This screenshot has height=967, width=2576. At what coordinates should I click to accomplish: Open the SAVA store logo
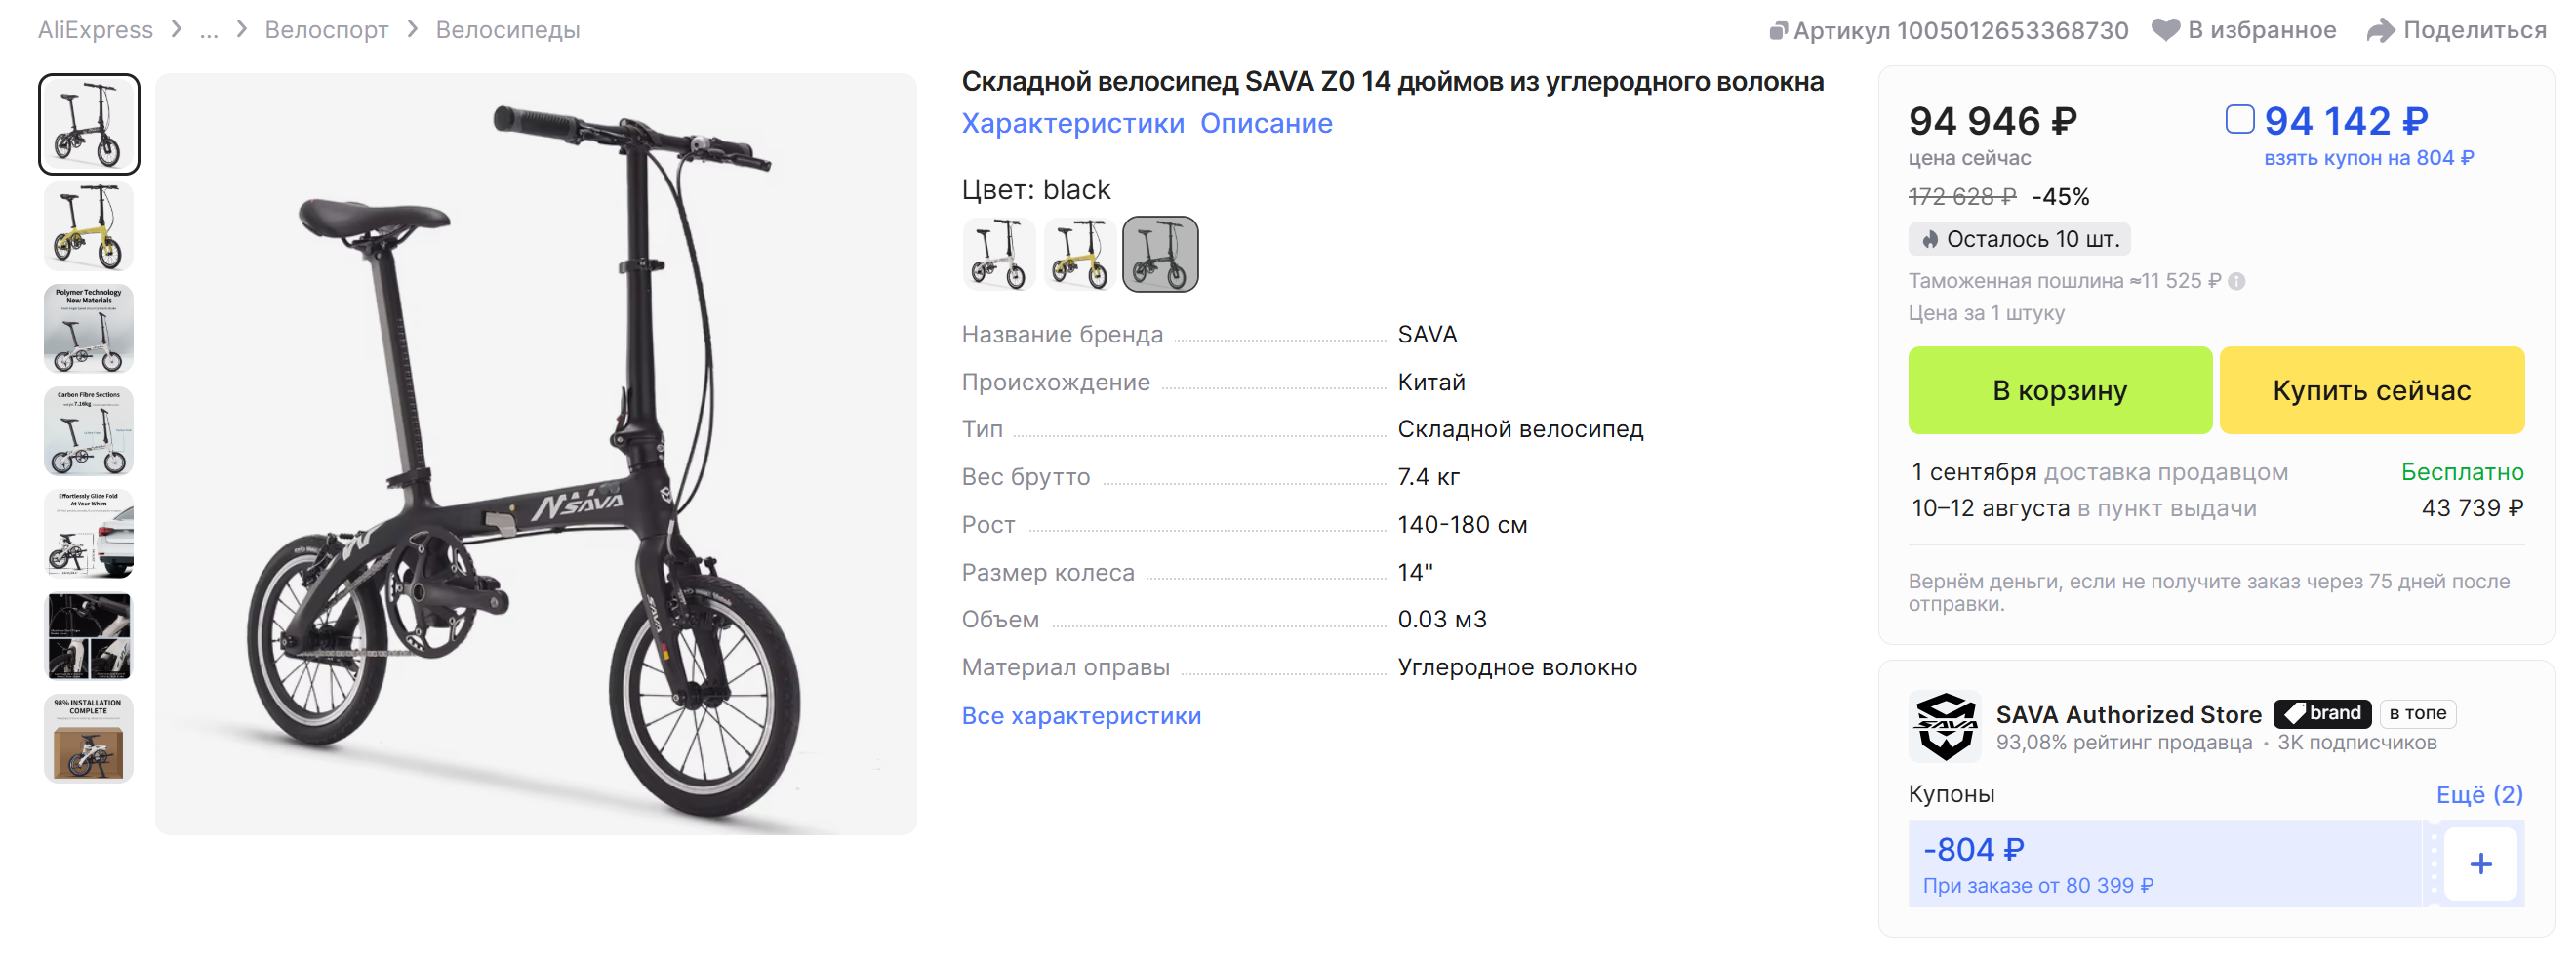1944,727
